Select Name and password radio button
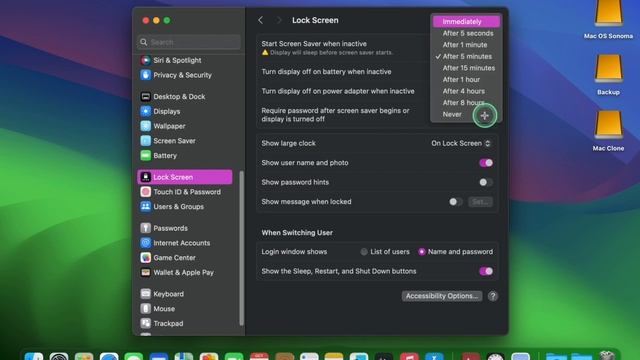 422,252
